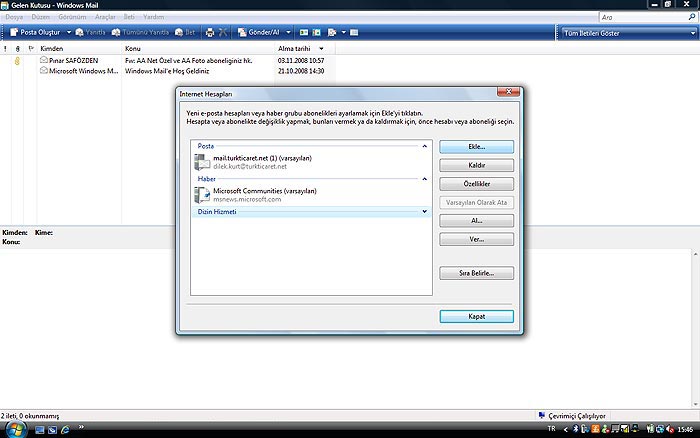Click the Bluetooth icon in the system tray
Viewport: 700px width, 438px height.
pyautogui.click(x=575, y=429)
